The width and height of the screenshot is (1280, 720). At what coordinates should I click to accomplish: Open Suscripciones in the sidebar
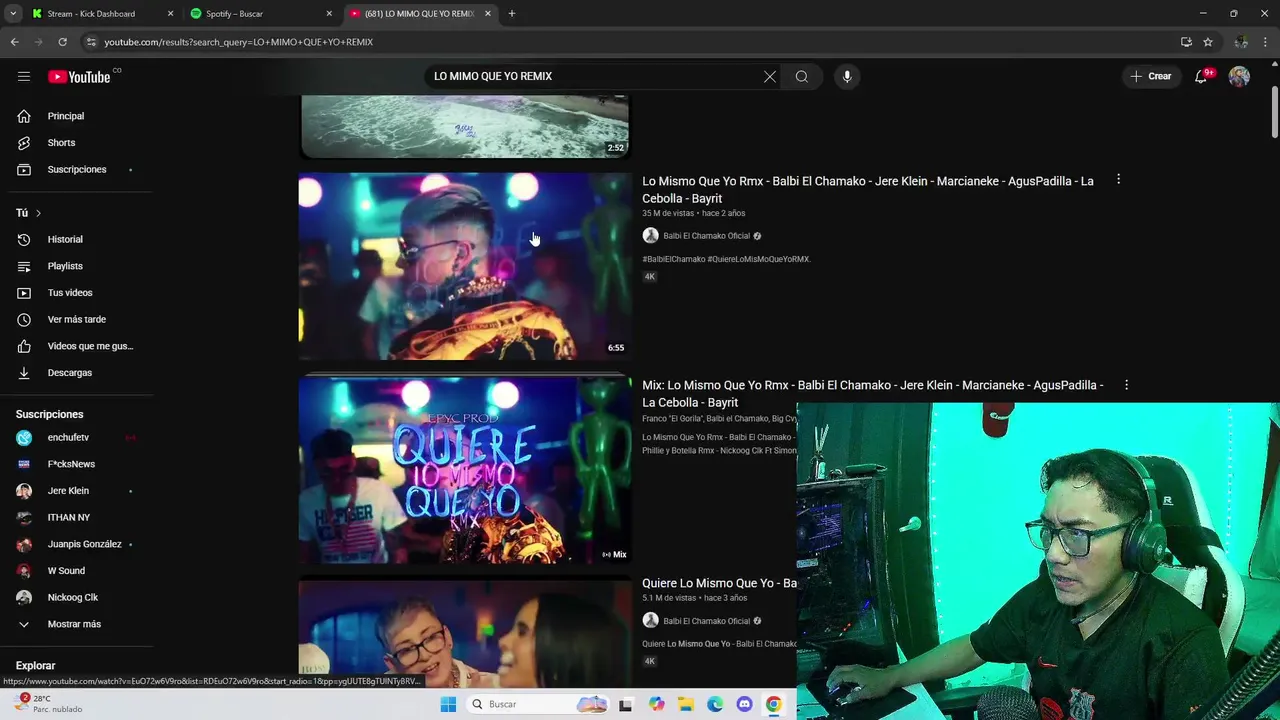pos(78,169)
